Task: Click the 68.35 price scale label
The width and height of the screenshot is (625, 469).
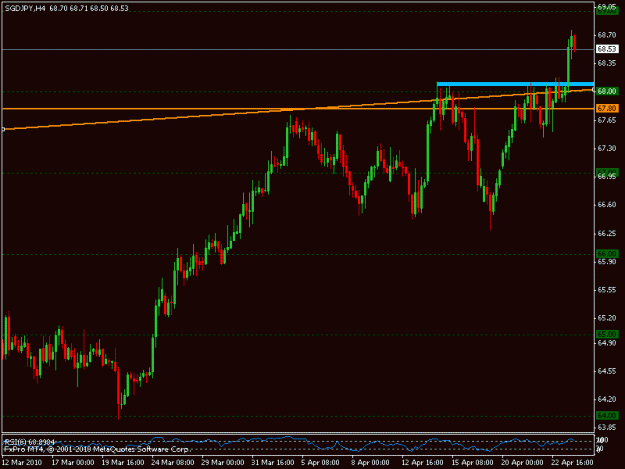Action: click(607, 63)
